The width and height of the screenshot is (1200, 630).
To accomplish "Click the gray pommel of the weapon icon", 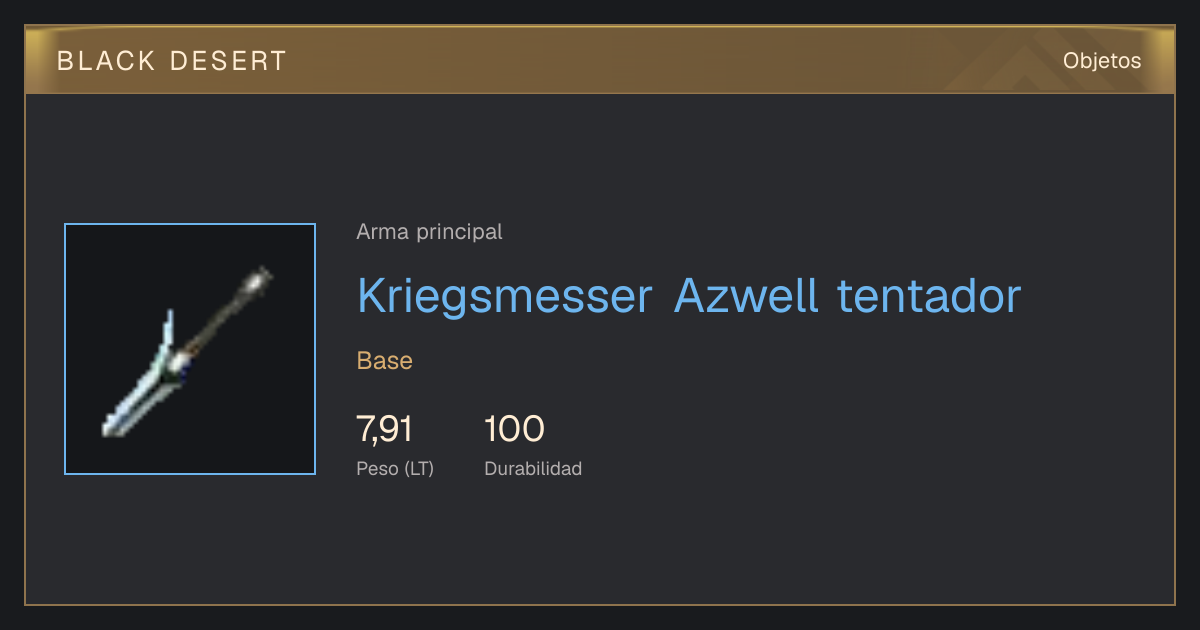I will click(259, 280).
